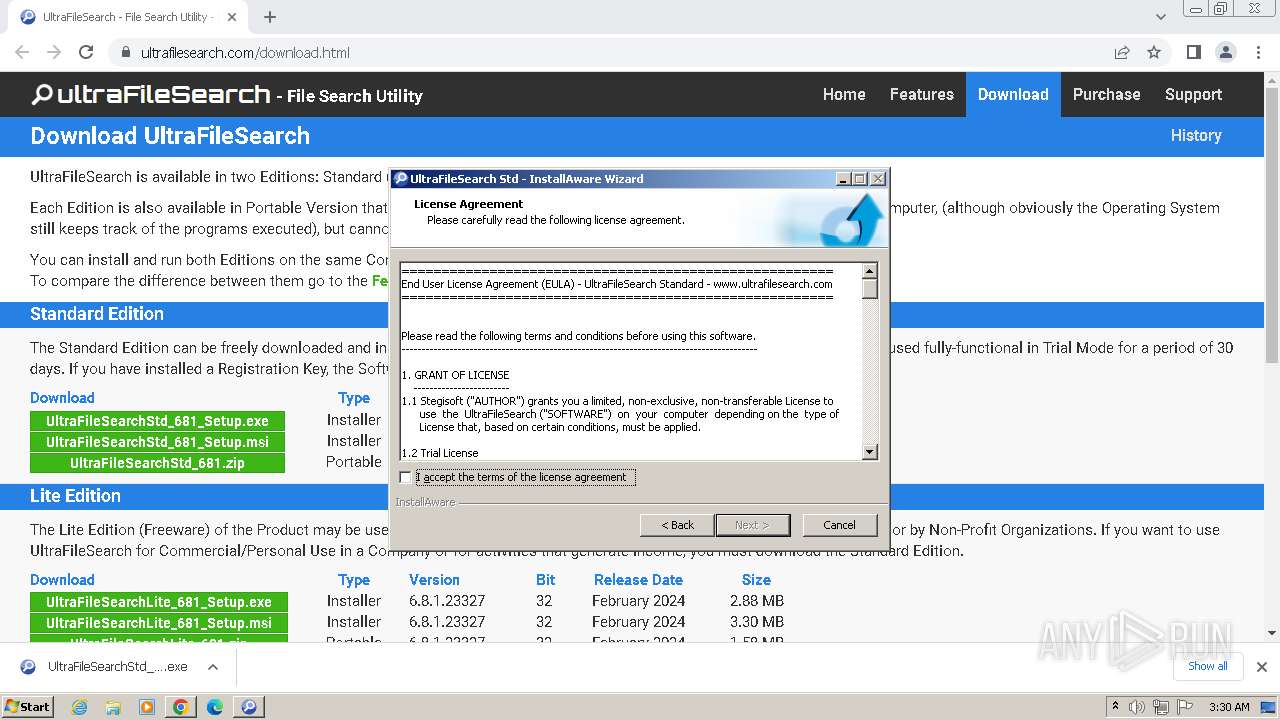Click the Next button in the installer wizard

(x=752, y=525)
